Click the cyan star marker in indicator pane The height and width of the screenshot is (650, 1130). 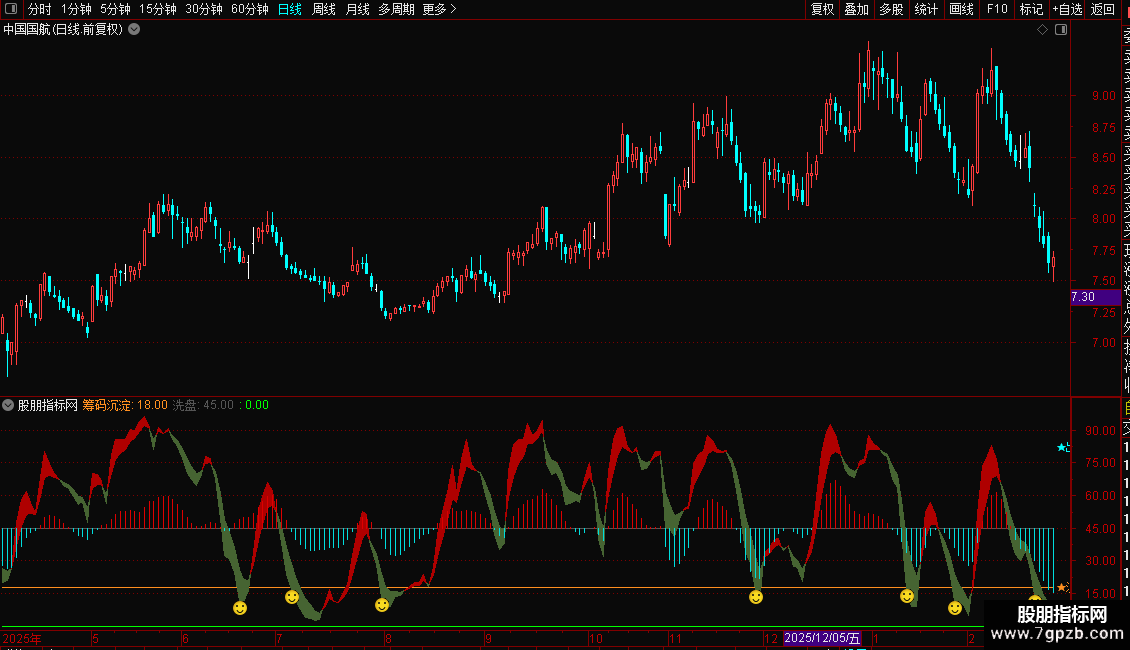(1062, 448)
